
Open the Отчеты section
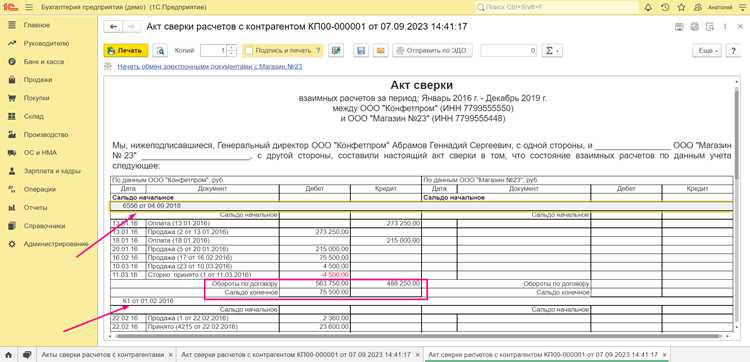tap(35, 208)
